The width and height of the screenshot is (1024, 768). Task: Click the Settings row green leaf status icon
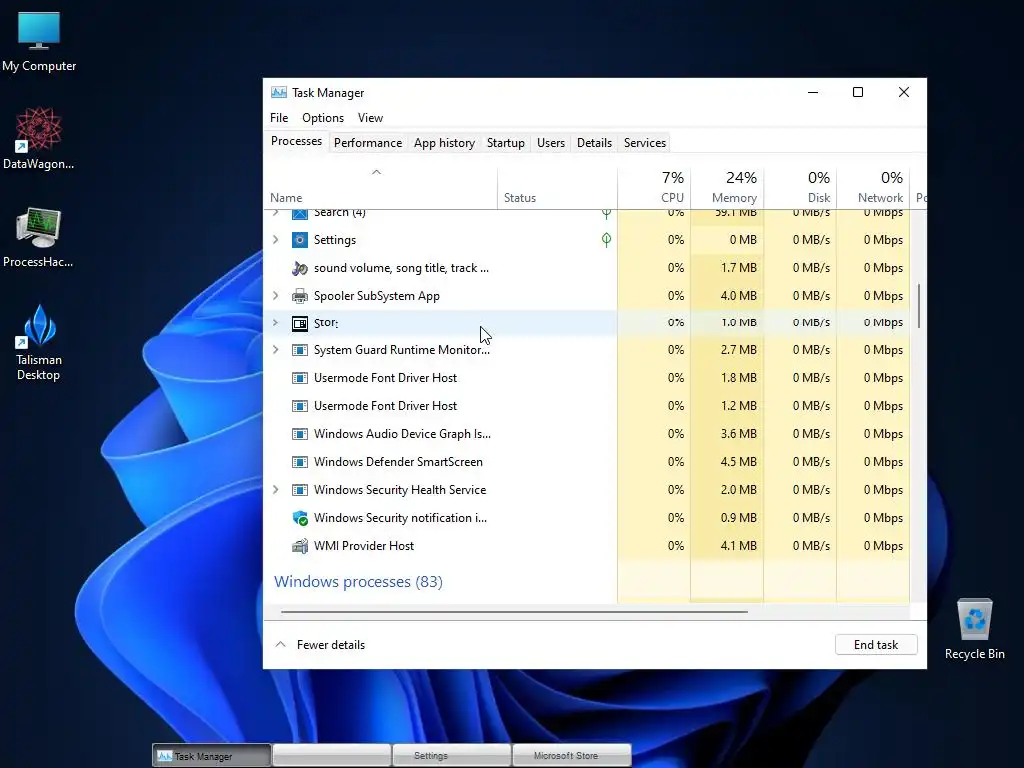[x=606, y=240]
